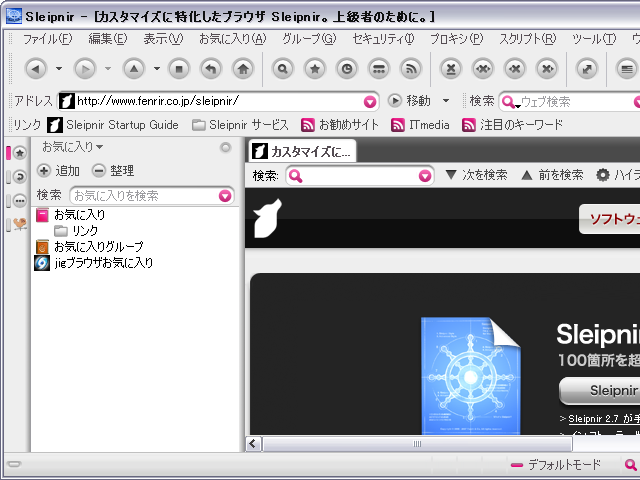The width and height of the screenshot is (640, 480).
Task: Open the ITmedia feed link
Action: (x=420, y=125)
